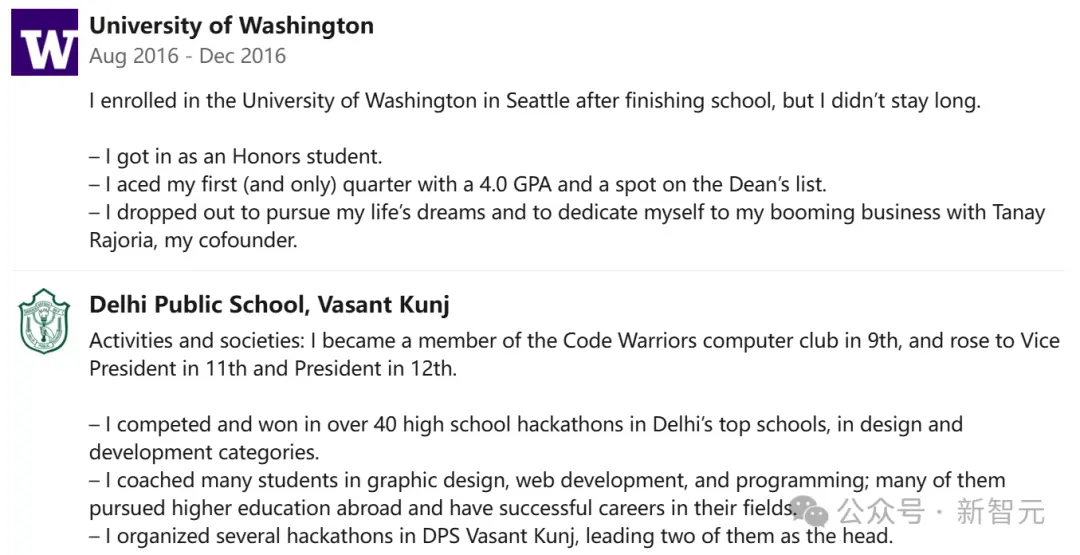Click the Delhi Public School crest logo
This screenshot has height=555, width=1080.
[44, 322]
